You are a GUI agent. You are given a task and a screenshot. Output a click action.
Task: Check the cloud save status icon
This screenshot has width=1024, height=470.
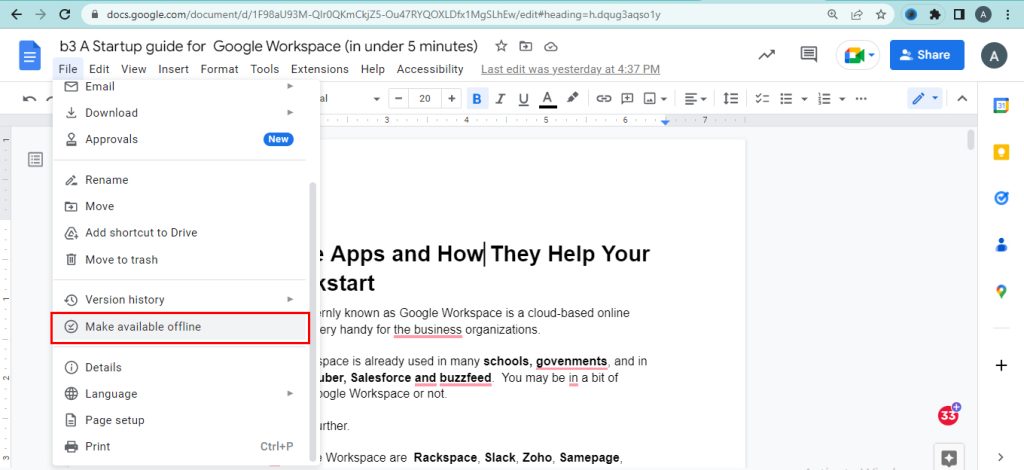point(551,46)
